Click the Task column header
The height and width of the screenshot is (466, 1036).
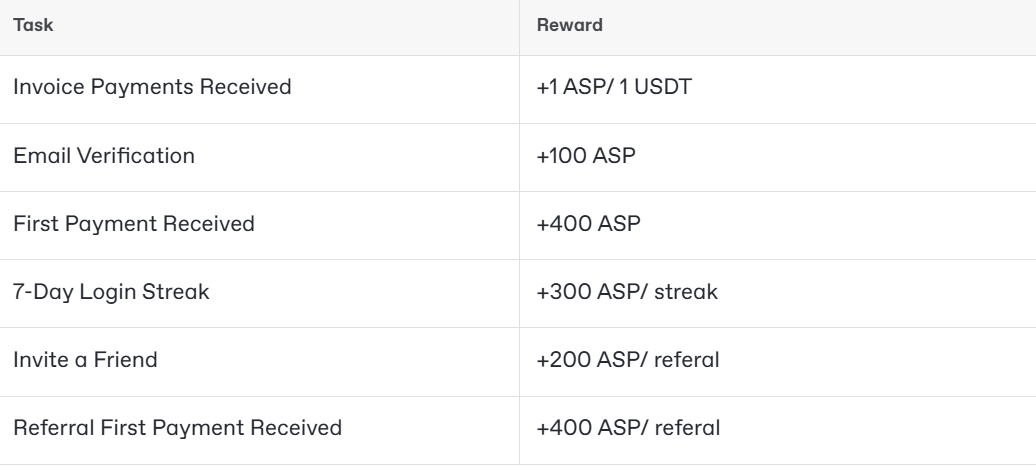(x=32, y=25)
